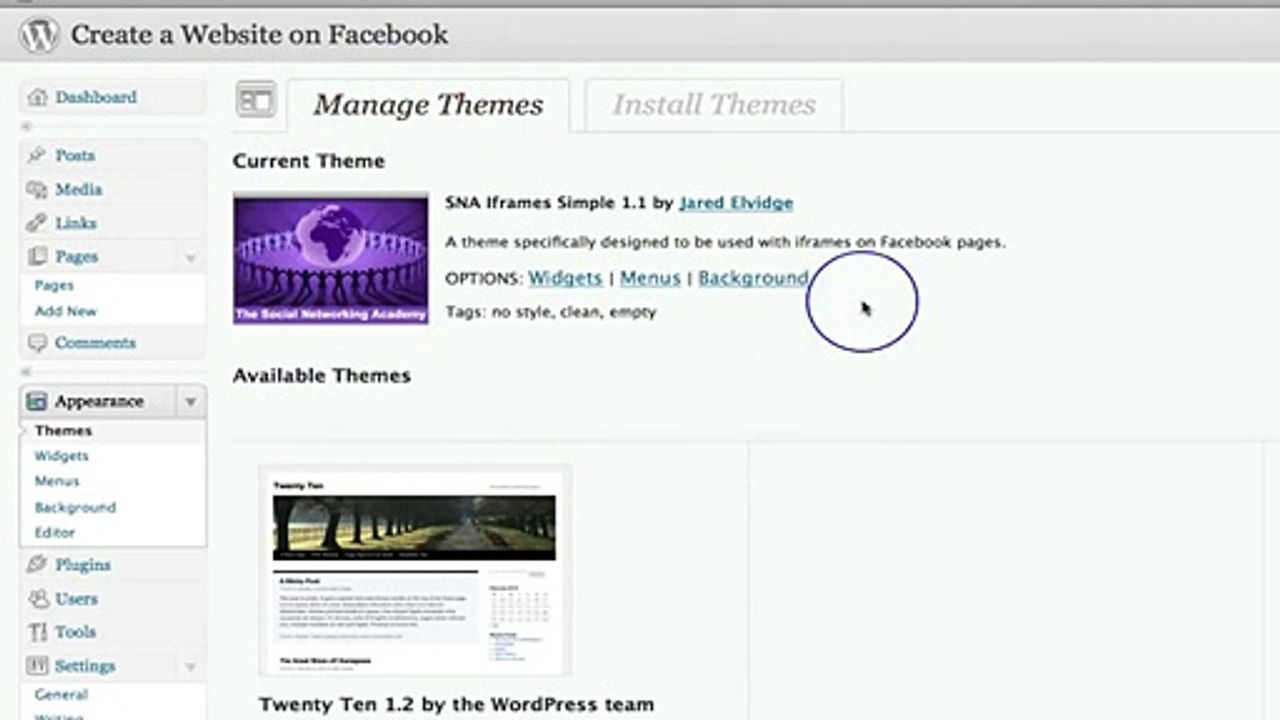Go to Posts in the sidebar
The image size is (1280, 720).
(x=75, y=155)
